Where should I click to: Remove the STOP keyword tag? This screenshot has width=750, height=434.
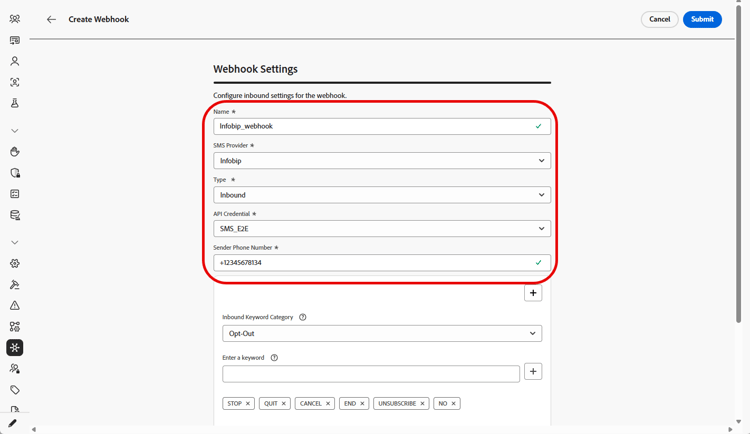tap(248, 404)
